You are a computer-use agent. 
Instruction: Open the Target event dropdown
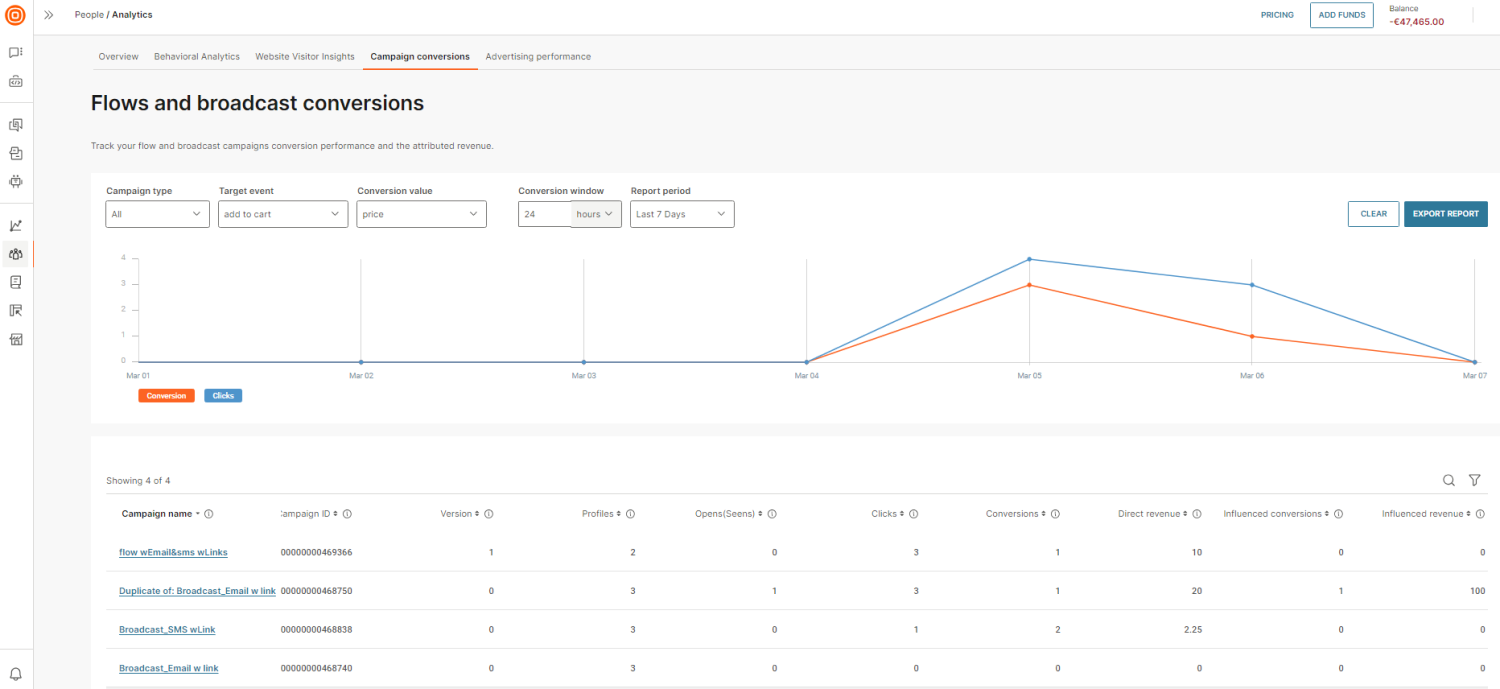(x=283, y=214)
